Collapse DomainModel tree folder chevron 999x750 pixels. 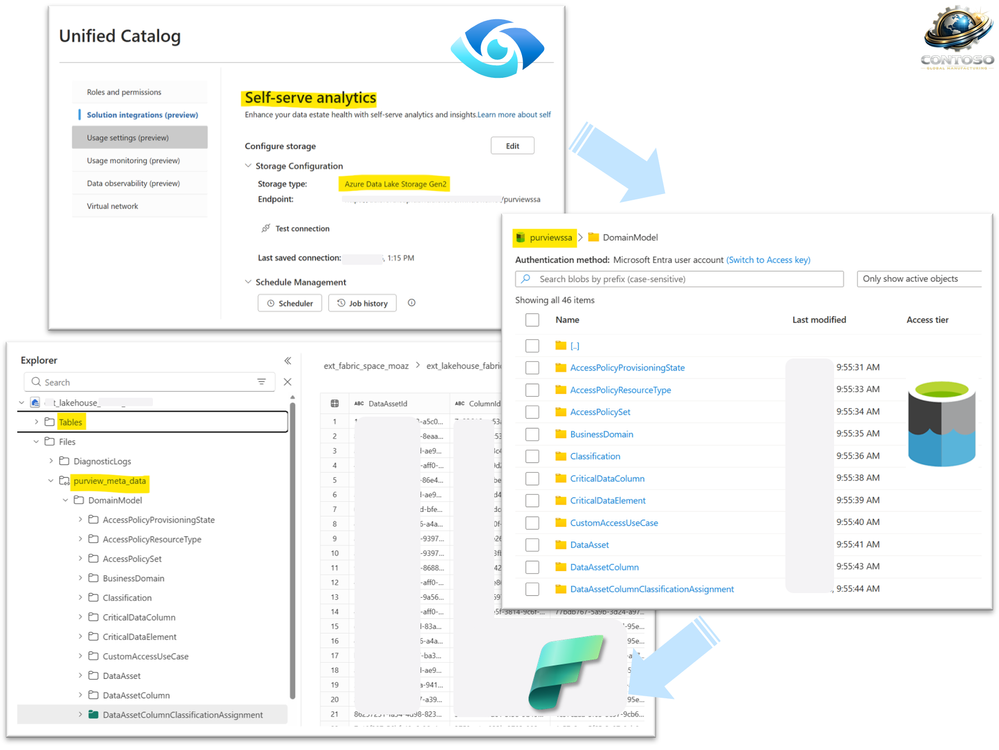click(66, 500)
